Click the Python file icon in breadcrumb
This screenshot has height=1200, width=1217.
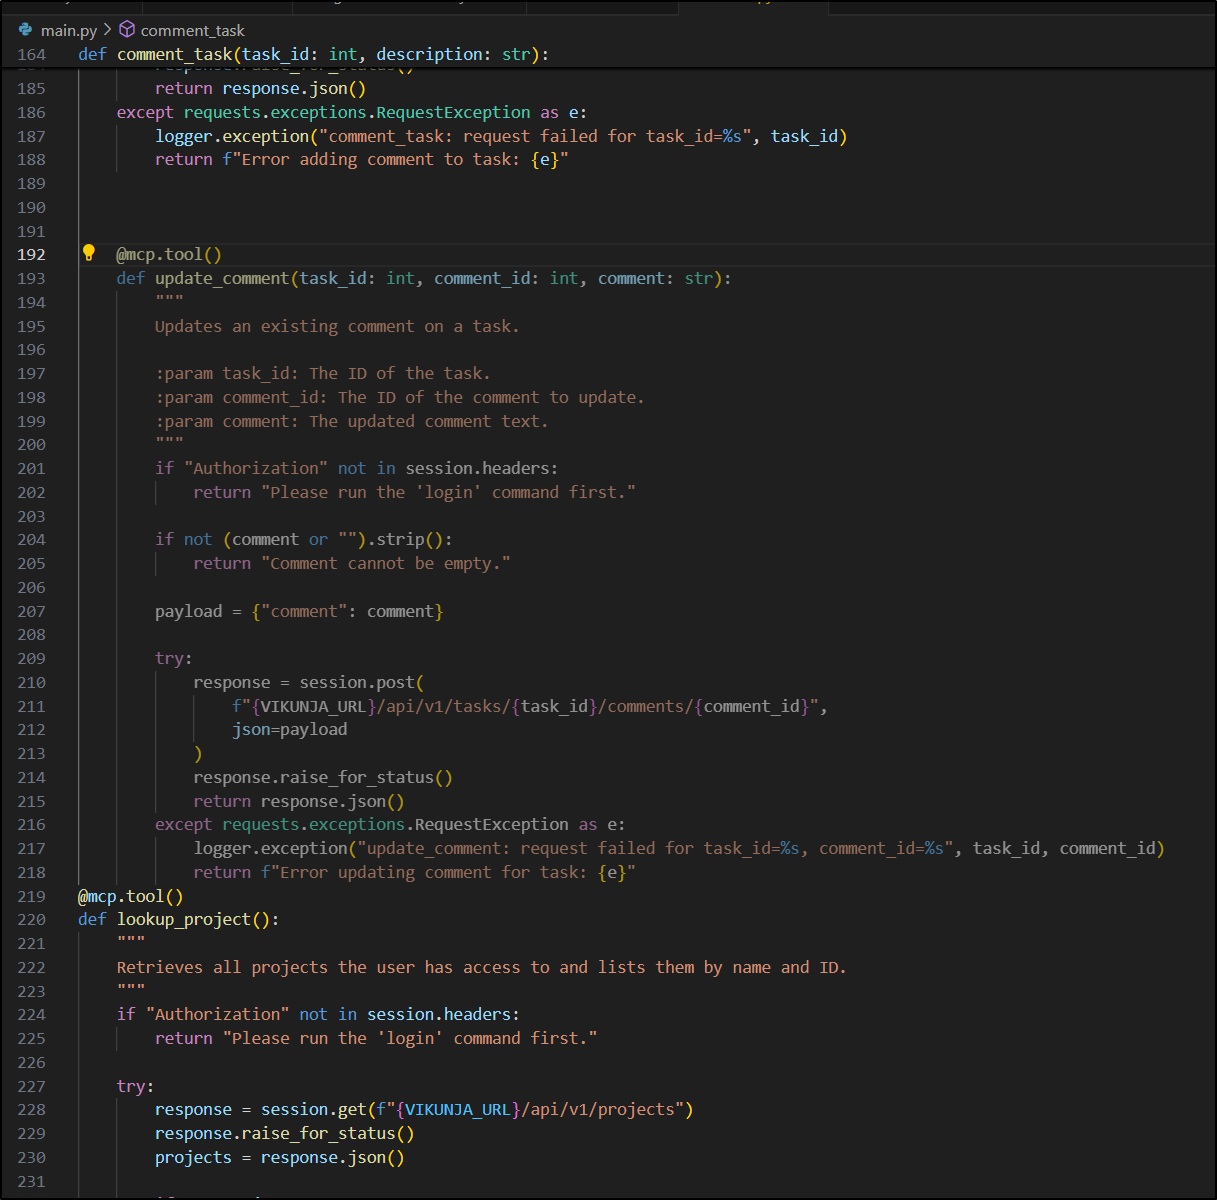point(26,30)
